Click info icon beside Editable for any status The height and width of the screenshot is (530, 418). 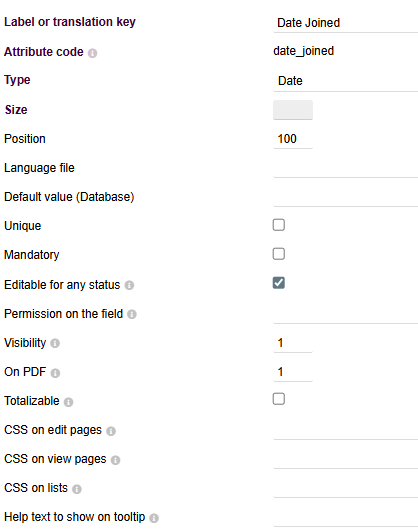pyautogui.click(x=129, y=285)
